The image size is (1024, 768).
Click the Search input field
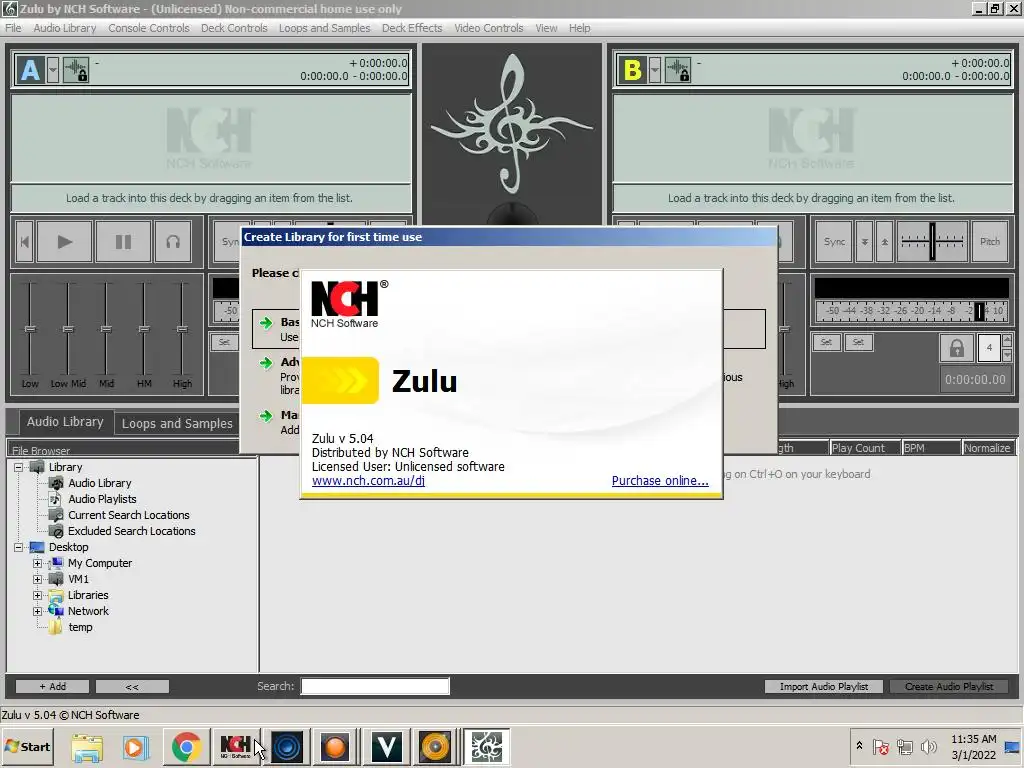(x=375, y=686)
